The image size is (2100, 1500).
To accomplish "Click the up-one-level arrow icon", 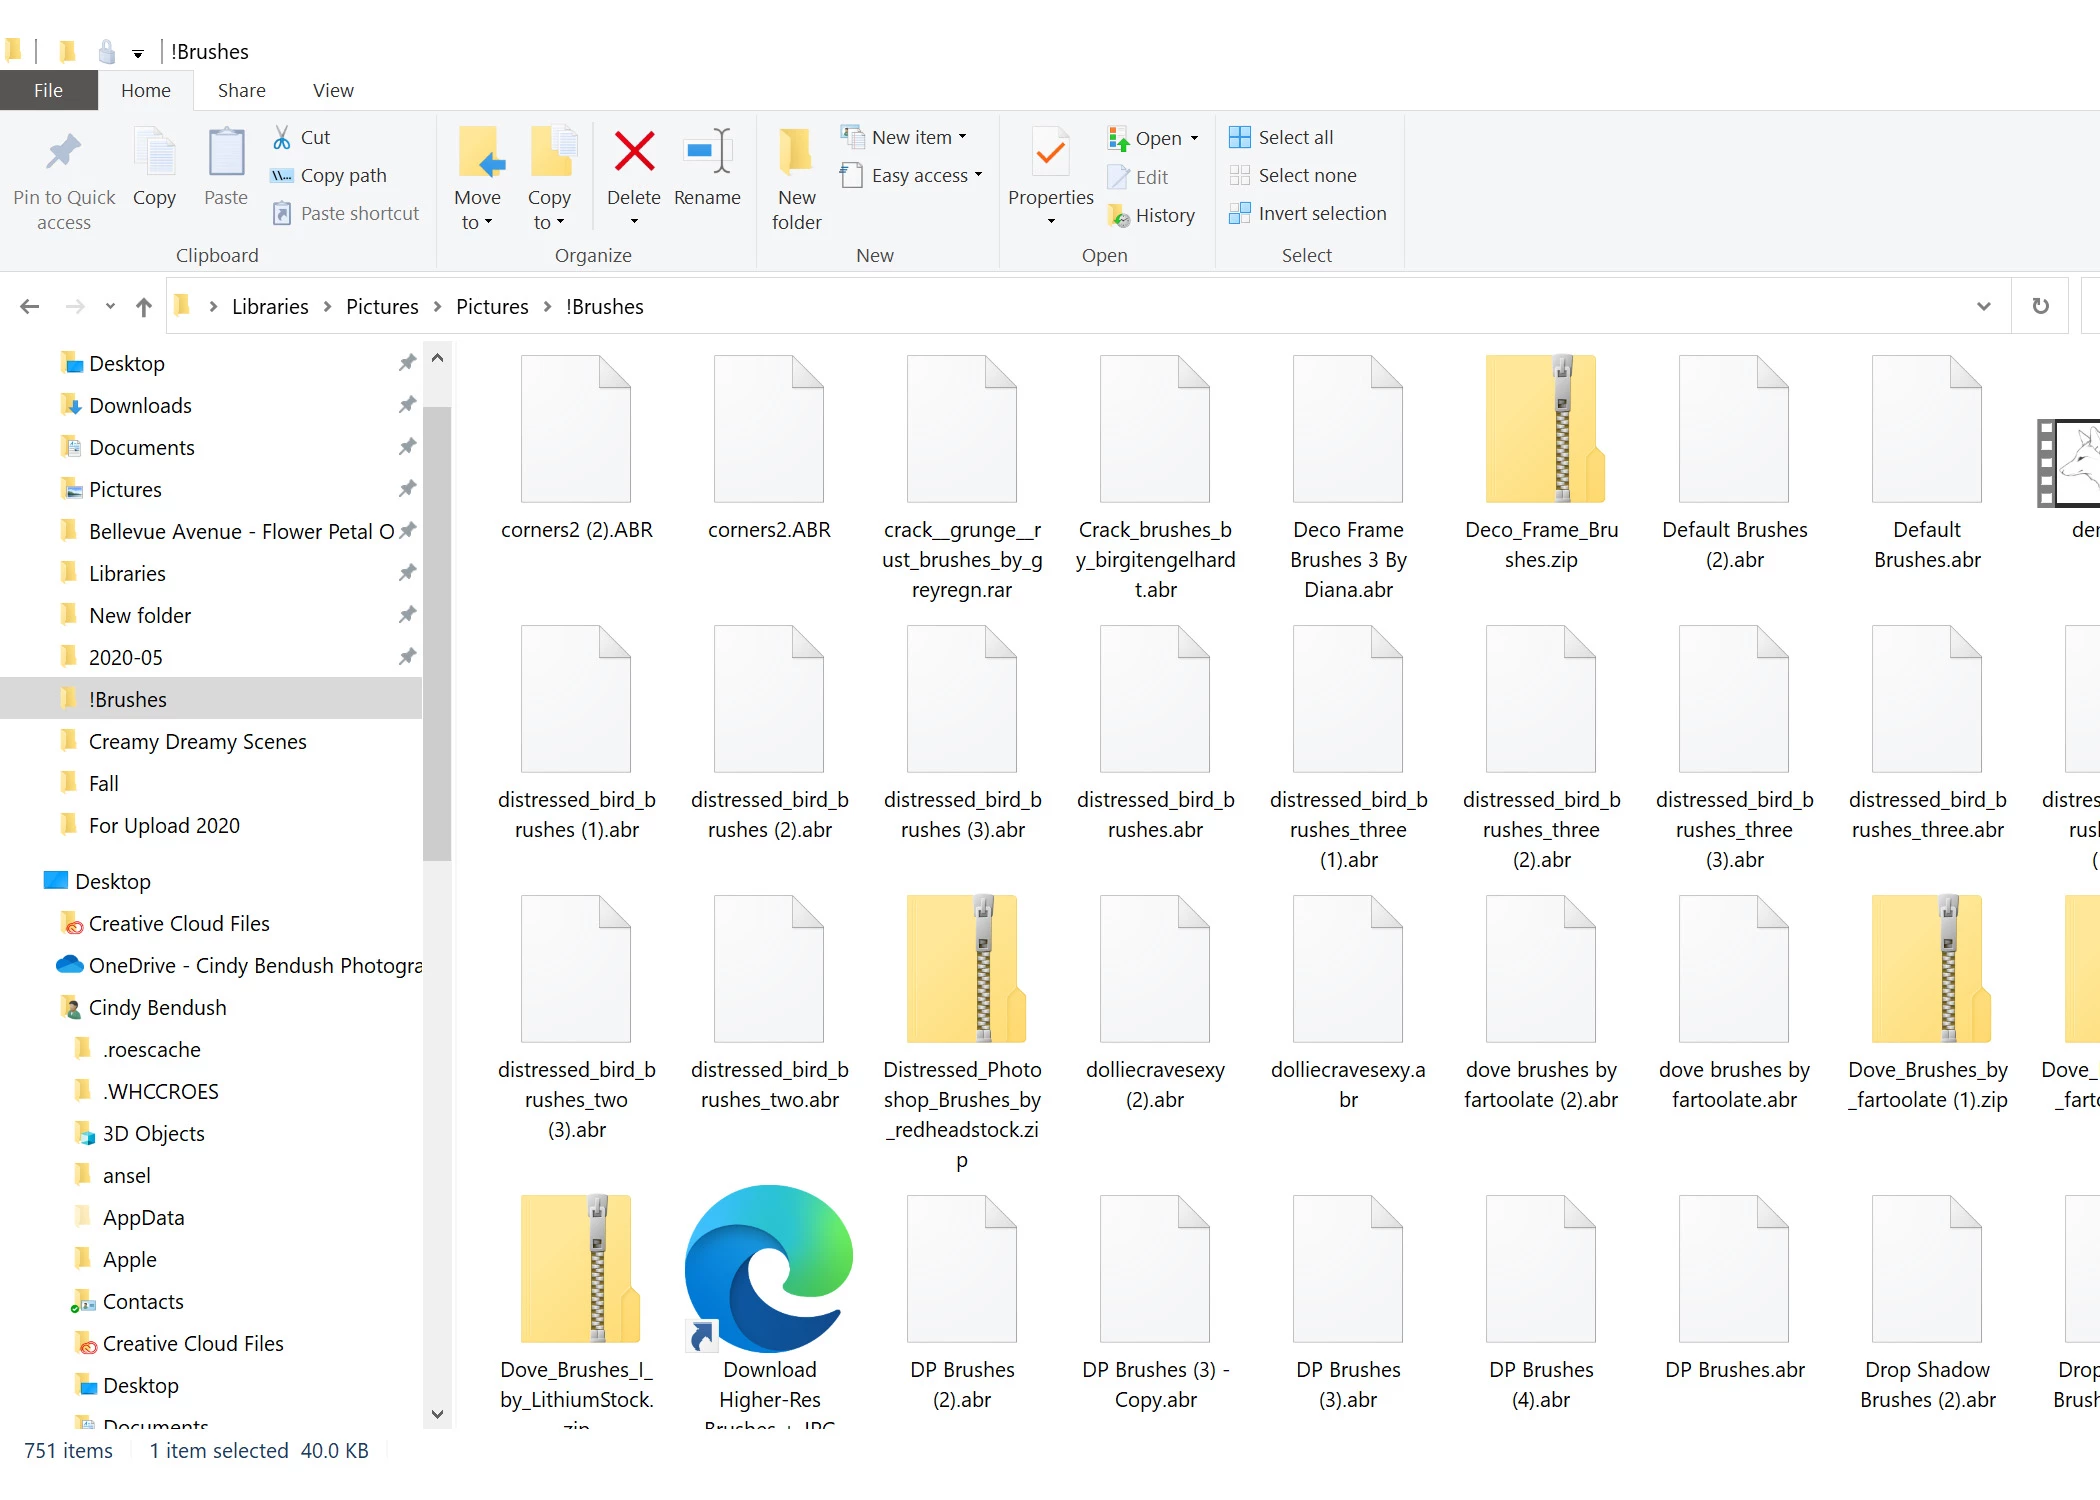I will click(144, 307).
